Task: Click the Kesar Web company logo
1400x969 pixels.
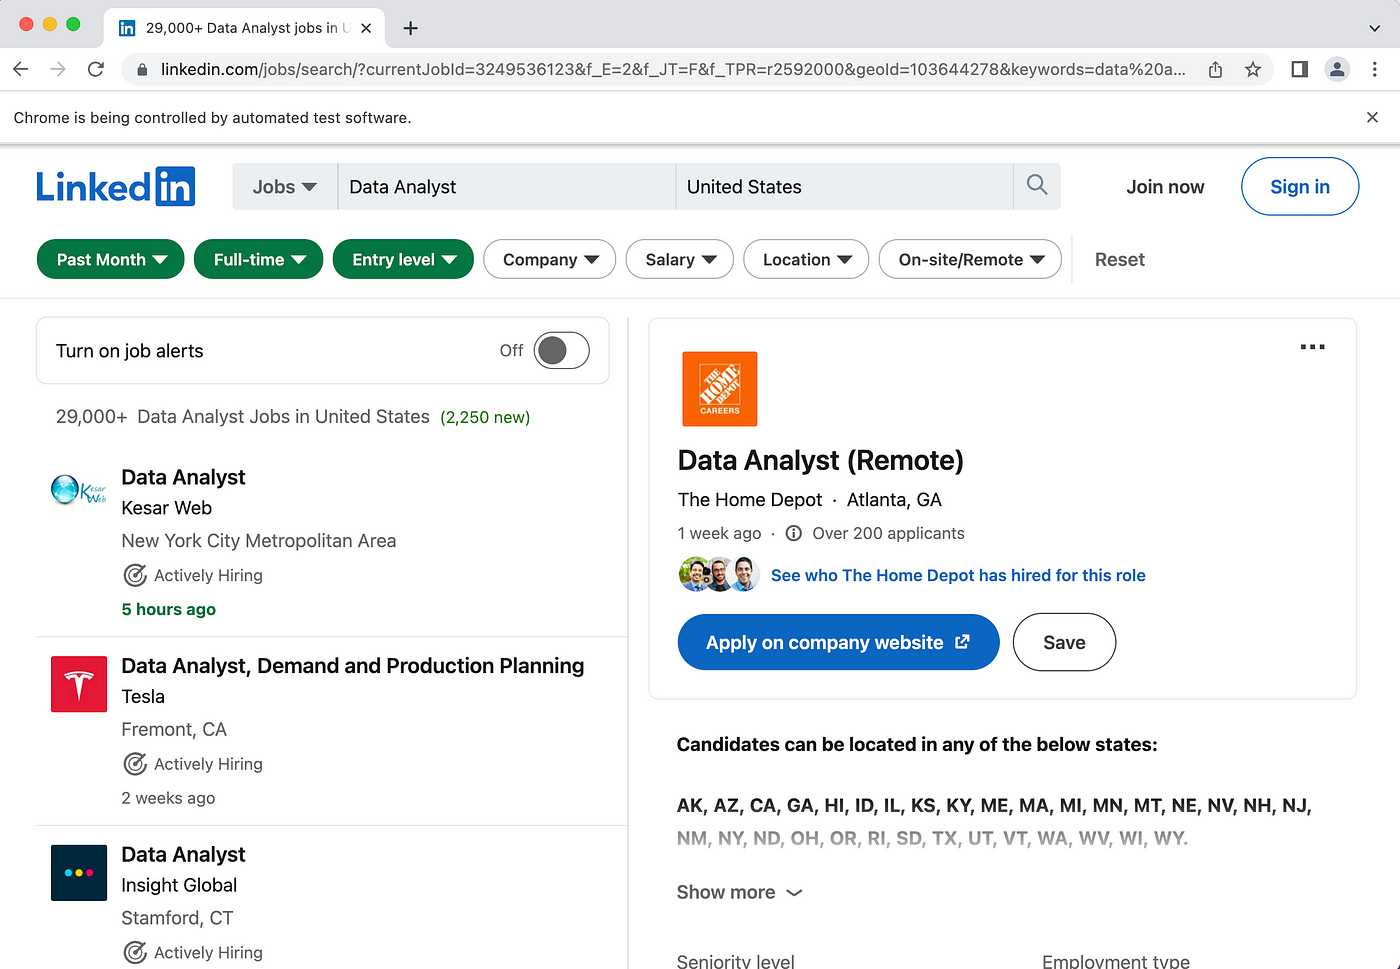Action: click(x=79, y=490)
